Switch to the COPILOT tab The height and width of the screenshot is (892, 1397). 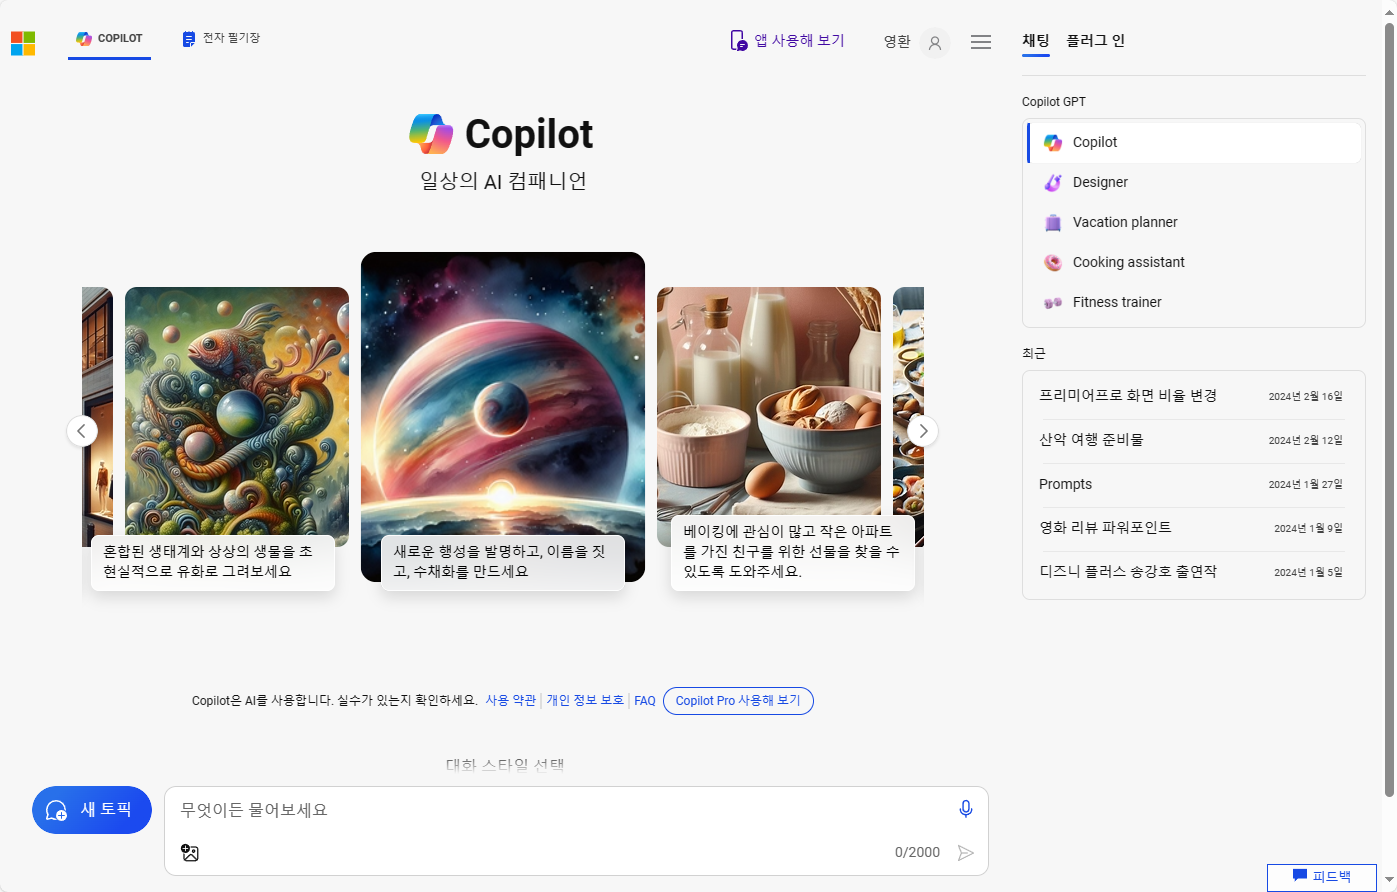point(109,39)
